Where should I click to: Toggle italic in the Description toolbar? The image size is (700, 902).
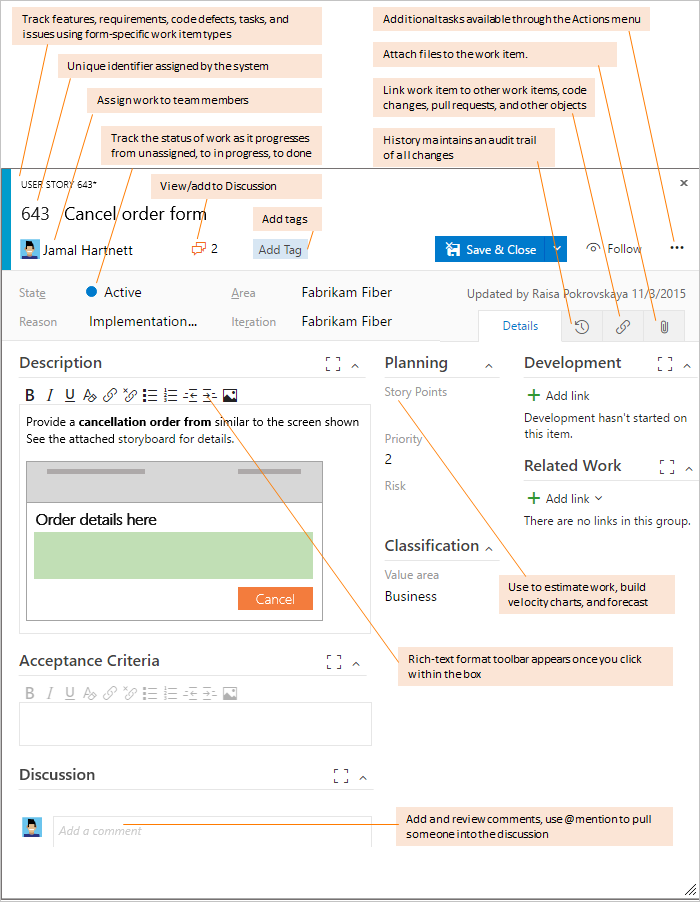pos(50,395)
